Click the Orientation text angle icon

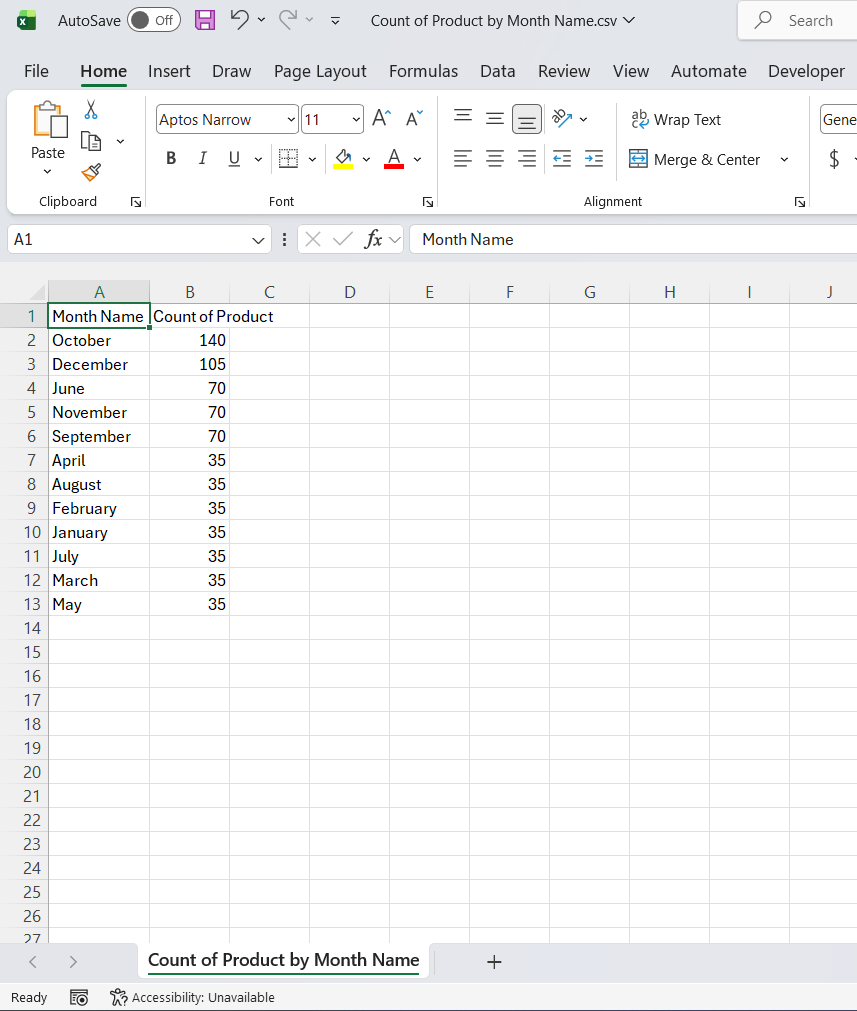coord(562,119)
